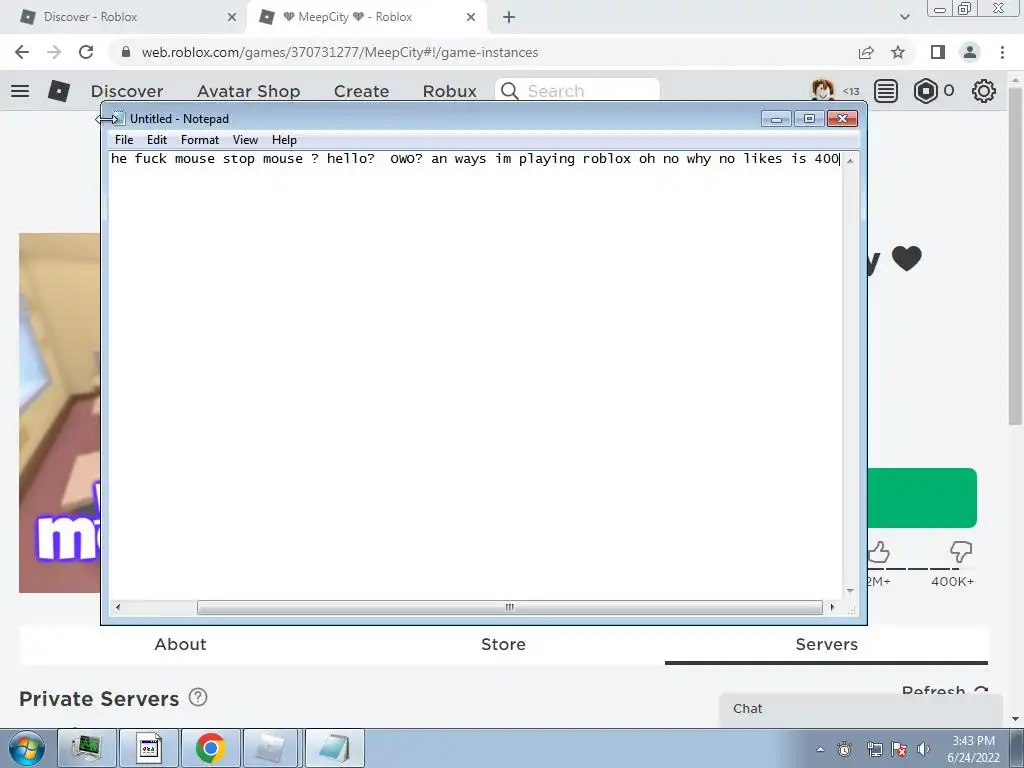Open the Notepad File menu
The width and height of the screenshot is (1024, 768).
click(x=124, y=140)
